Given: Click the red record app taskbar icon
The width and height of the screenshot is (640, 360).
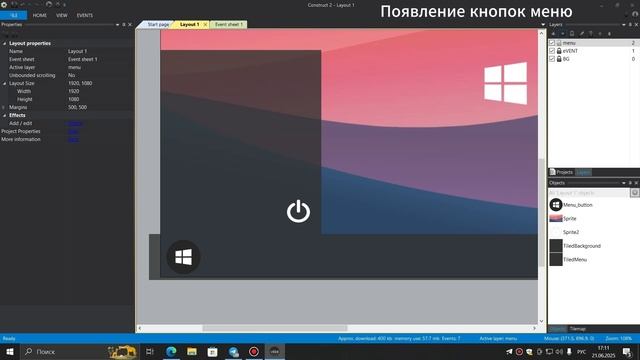Looking at the screenshot, I should (254, 351).
